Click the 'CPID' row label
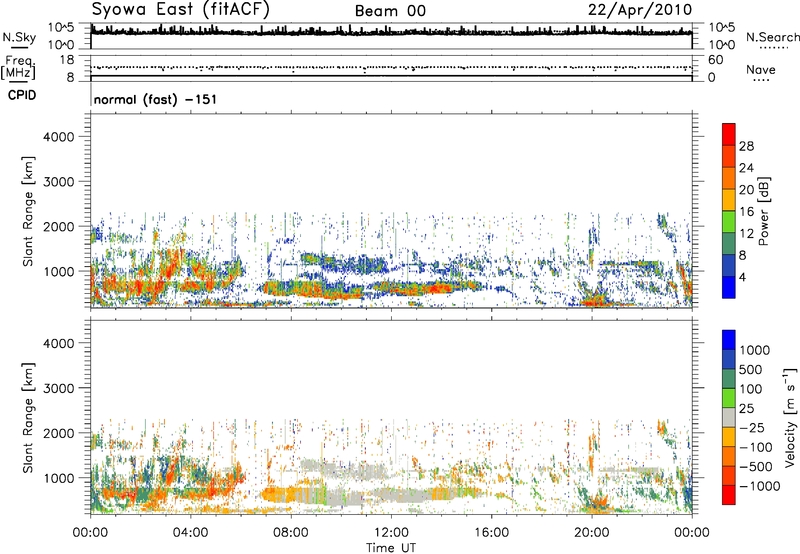This screenshot has height=554, width=800. coord(22,95)
